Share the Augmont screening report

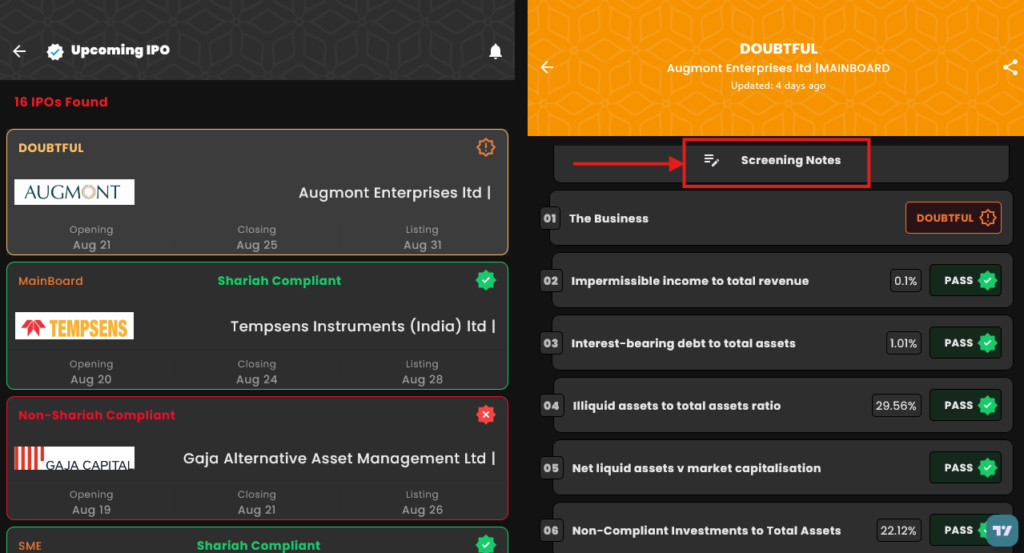[1010, 67]
